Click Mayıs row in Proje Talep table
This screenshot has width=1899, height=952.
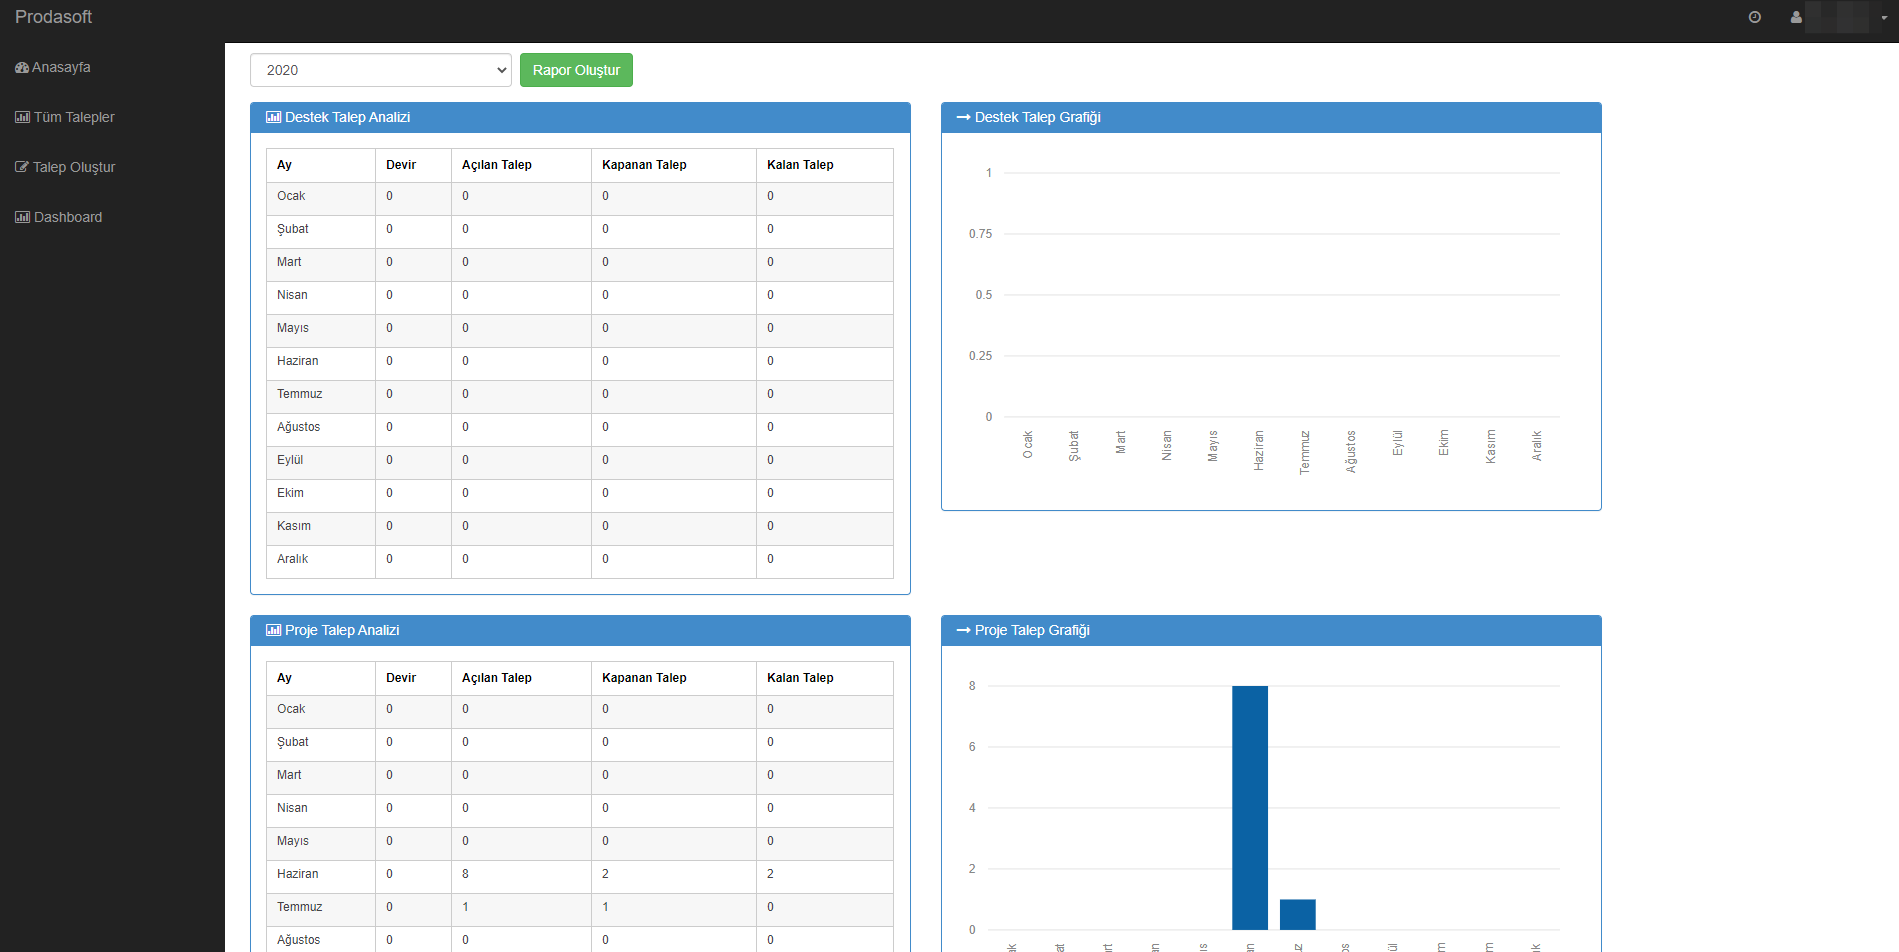580,842
